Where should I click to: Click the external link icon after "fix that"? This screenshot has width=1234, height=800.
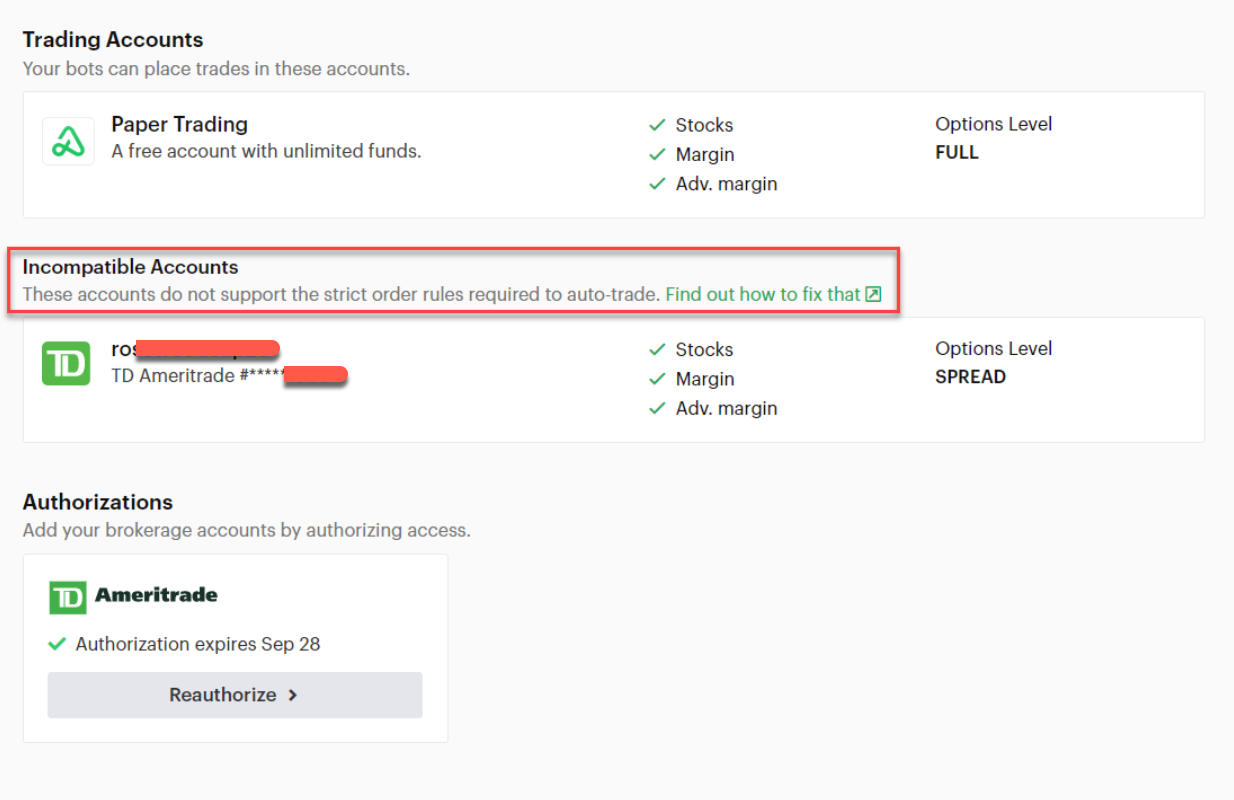(x=873, y=294)
